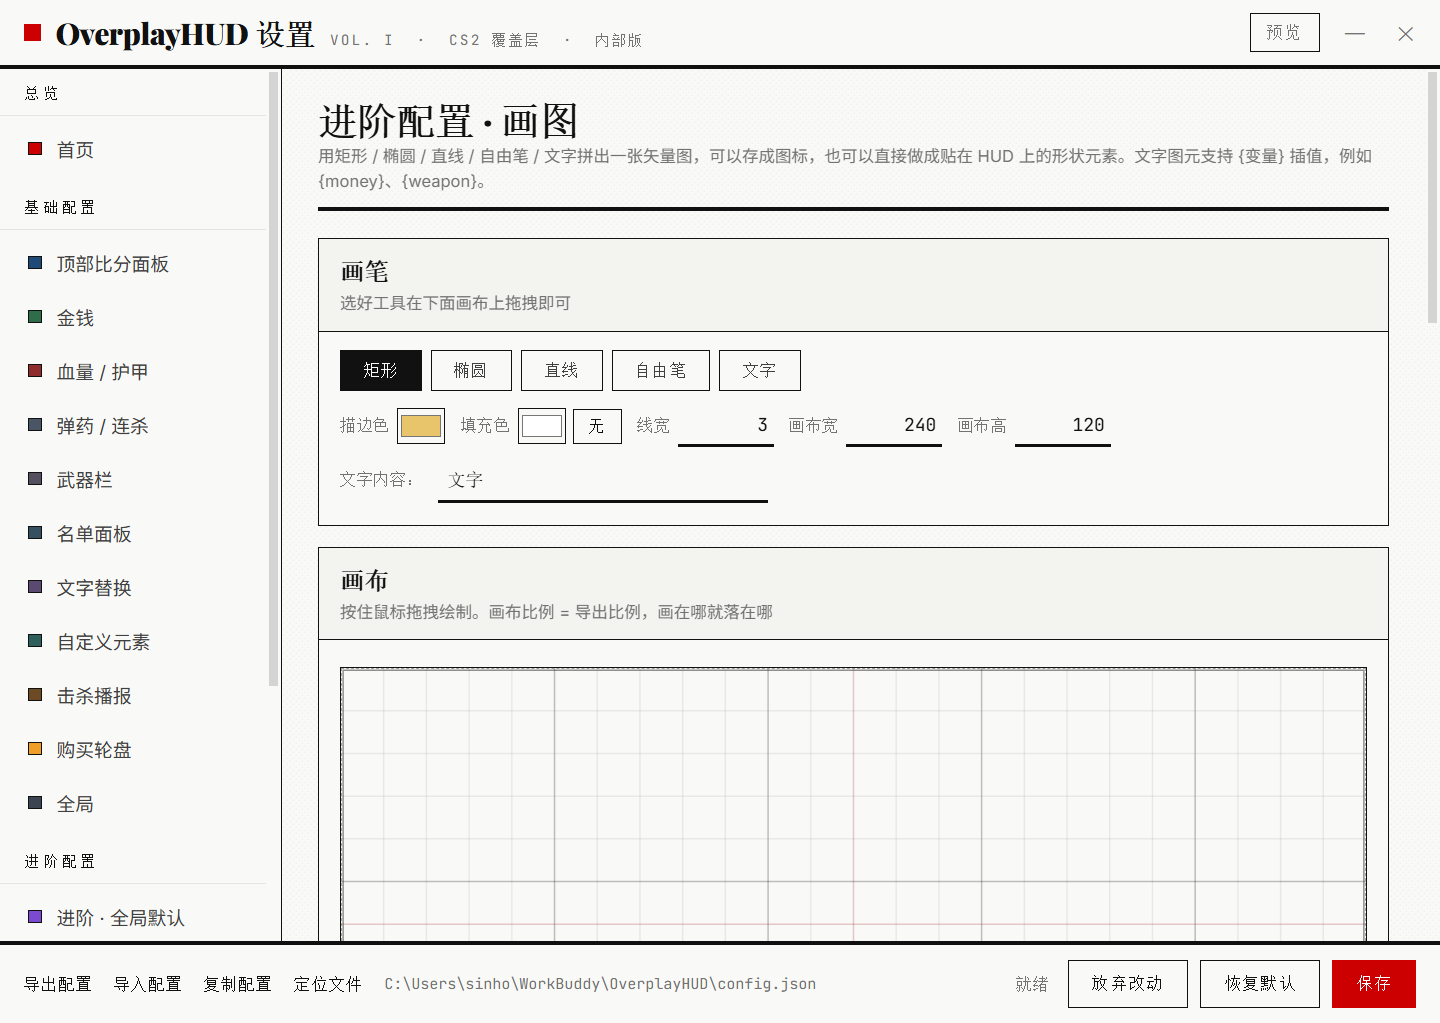Viewport: 1440px width, 1023px height.
Task: Click the 放弃改动 button
Action: coord(1128,984)
